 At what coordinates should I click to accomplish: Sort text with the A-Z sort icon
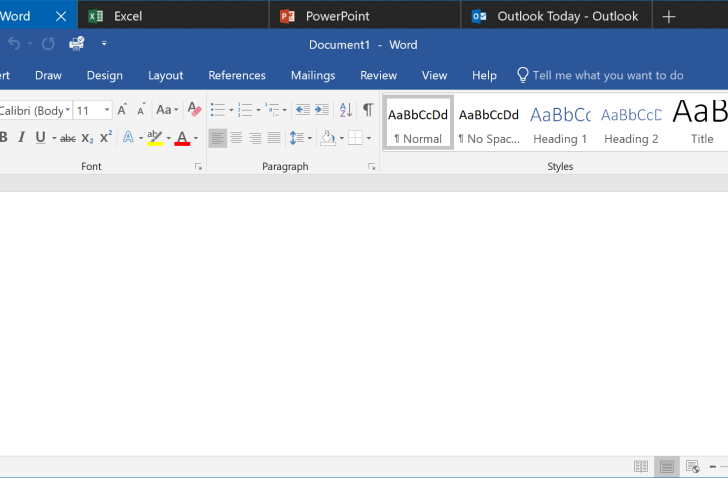(346, 110)
